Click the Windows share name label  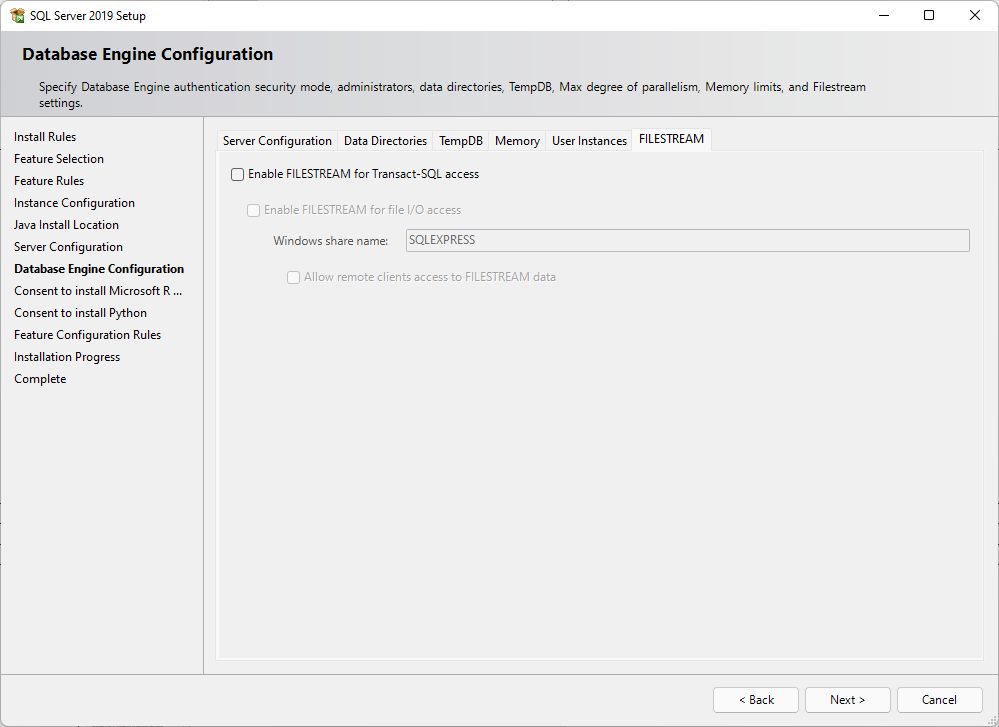click(x=331, y=241)
